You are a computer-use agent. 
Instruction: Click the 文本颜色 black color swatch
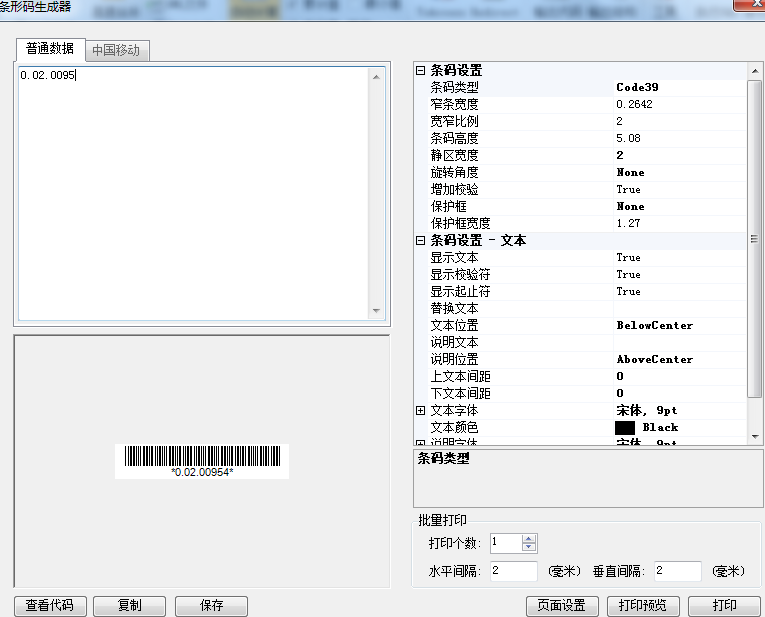pos(625,428)
